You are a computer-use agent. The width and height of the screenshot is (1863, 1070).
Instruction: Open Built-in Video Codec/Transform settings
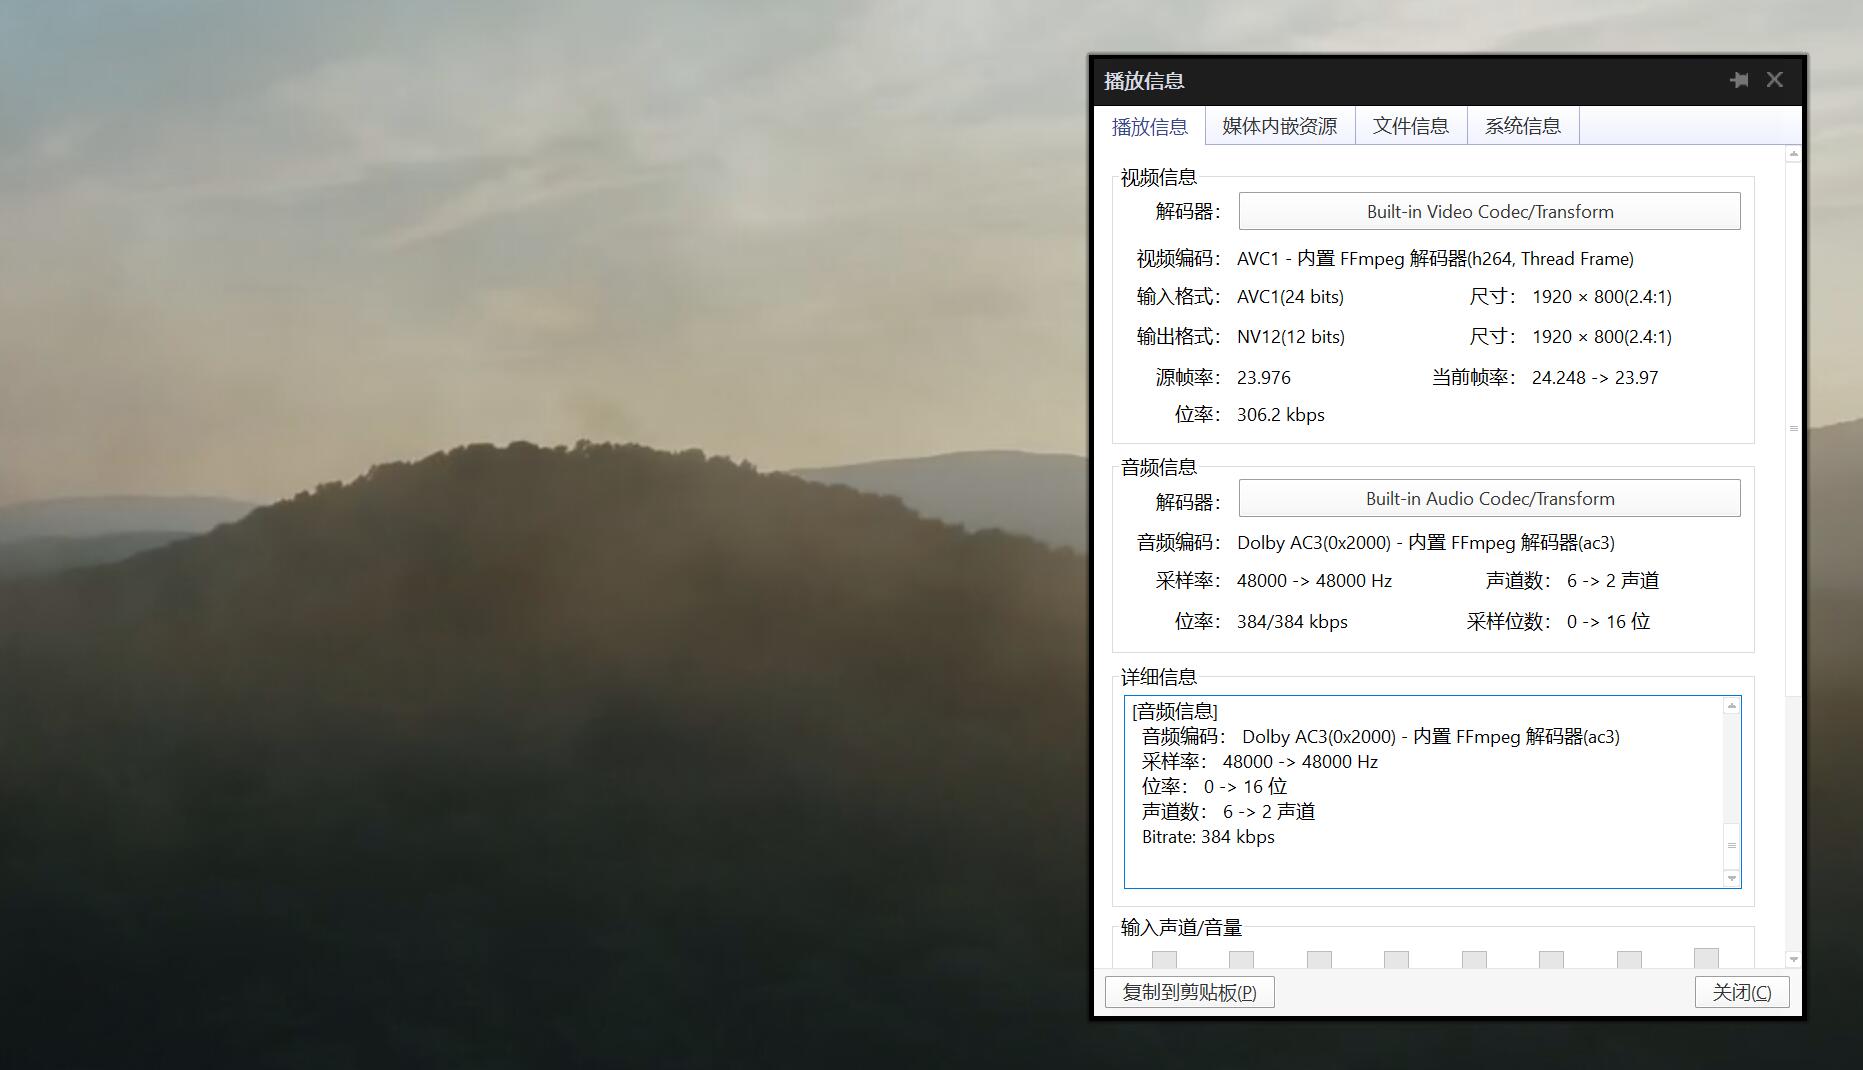click(x=1489, y=211)
